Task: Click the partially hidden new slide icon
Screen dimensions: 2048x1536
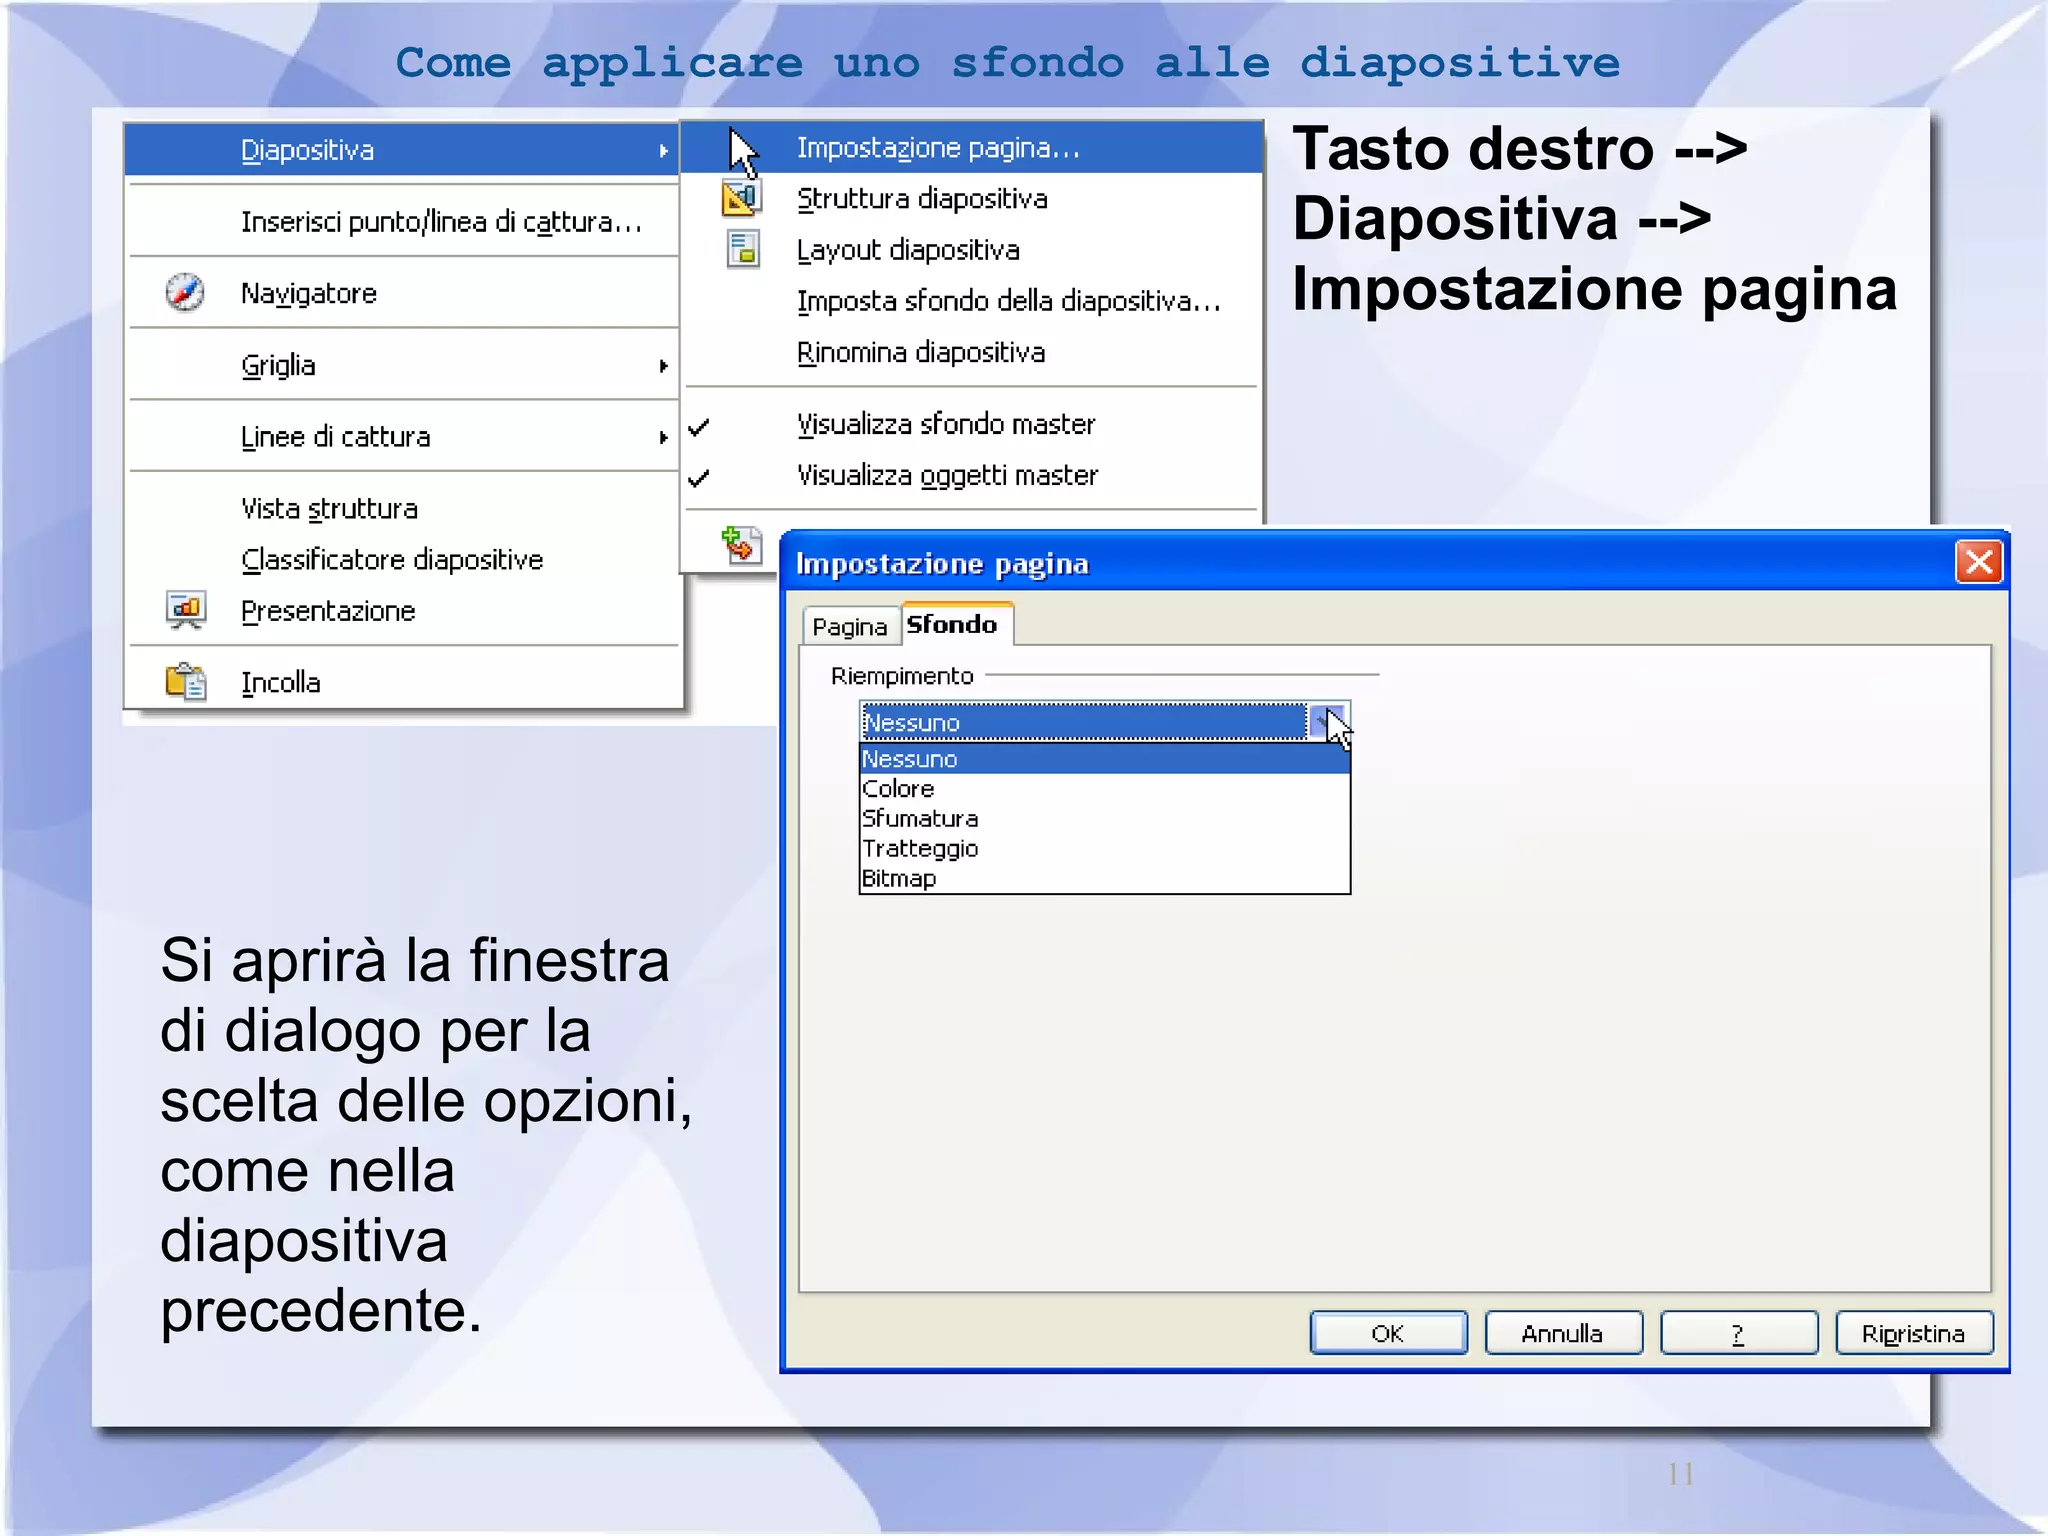Action: point(741,546)
